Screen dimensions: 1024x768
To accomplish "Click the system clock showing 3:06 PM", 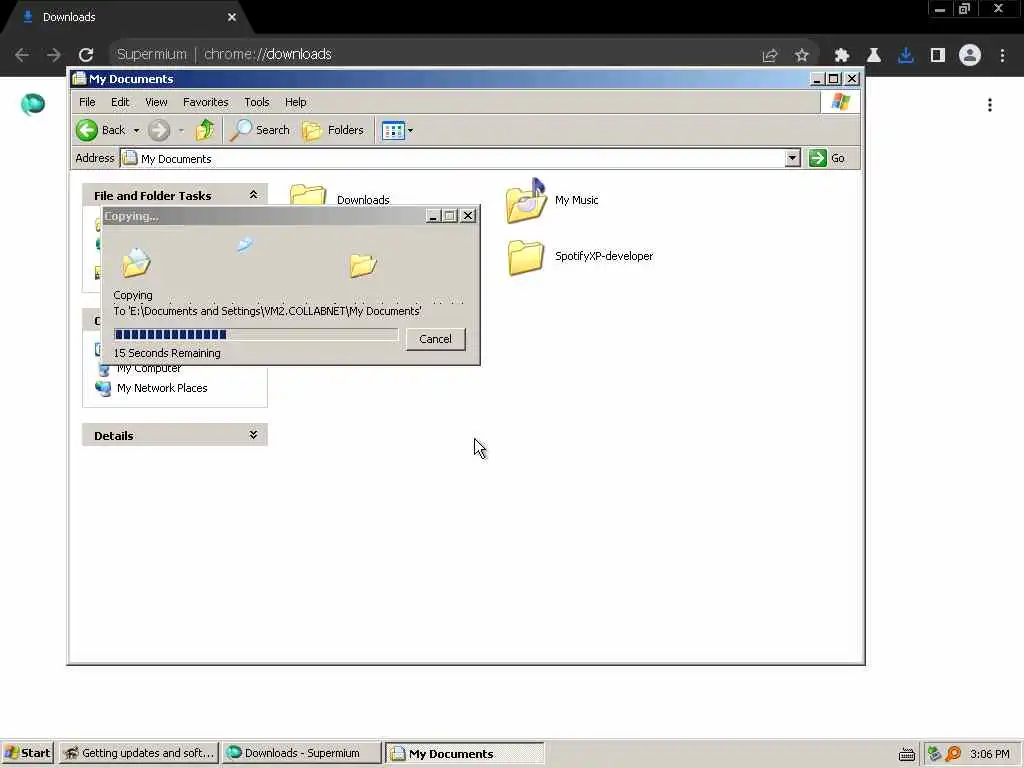I will 989,754.
